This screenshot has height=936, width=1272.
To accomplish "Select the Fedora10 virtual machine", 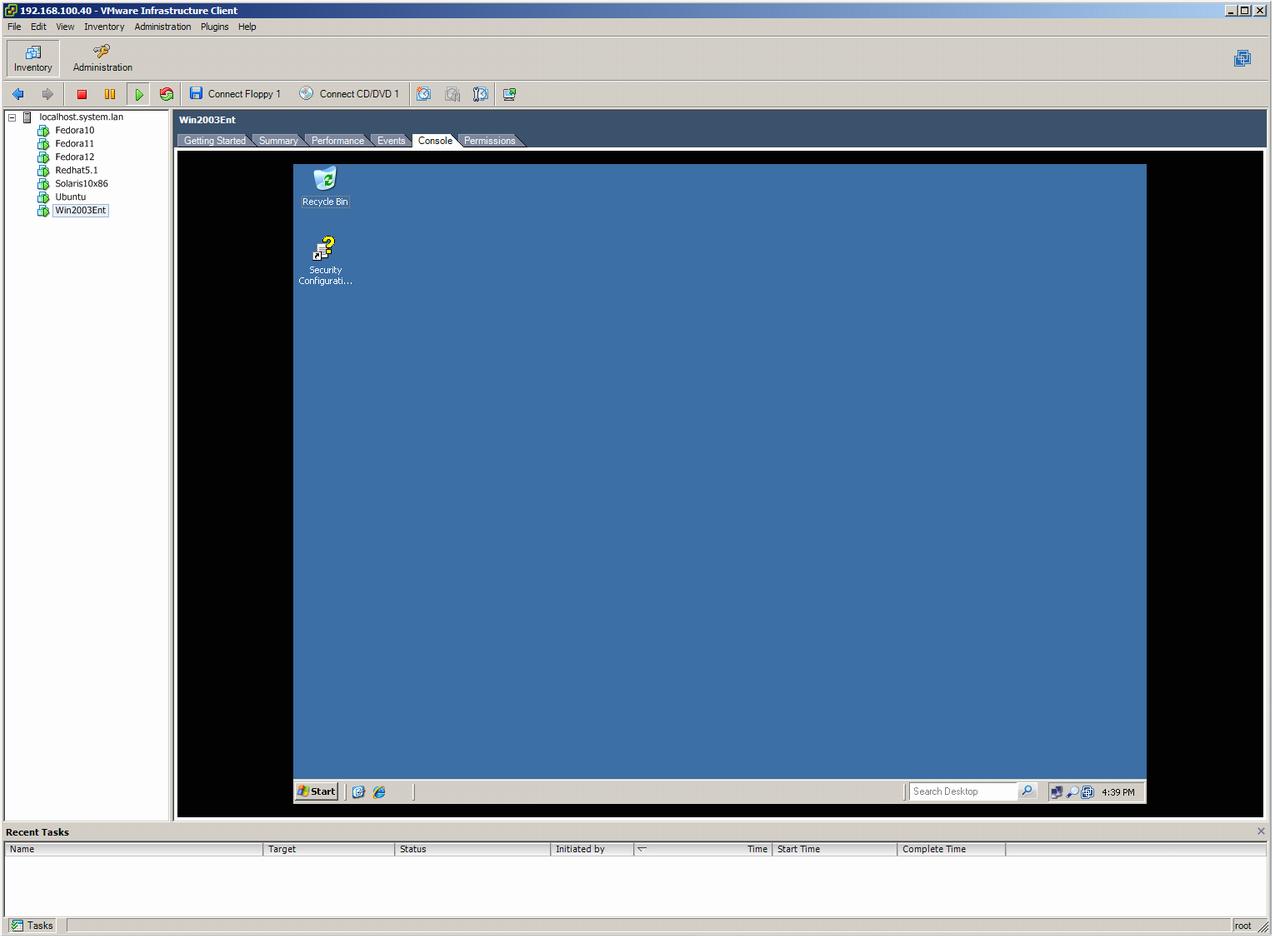I will pos(74,130).
